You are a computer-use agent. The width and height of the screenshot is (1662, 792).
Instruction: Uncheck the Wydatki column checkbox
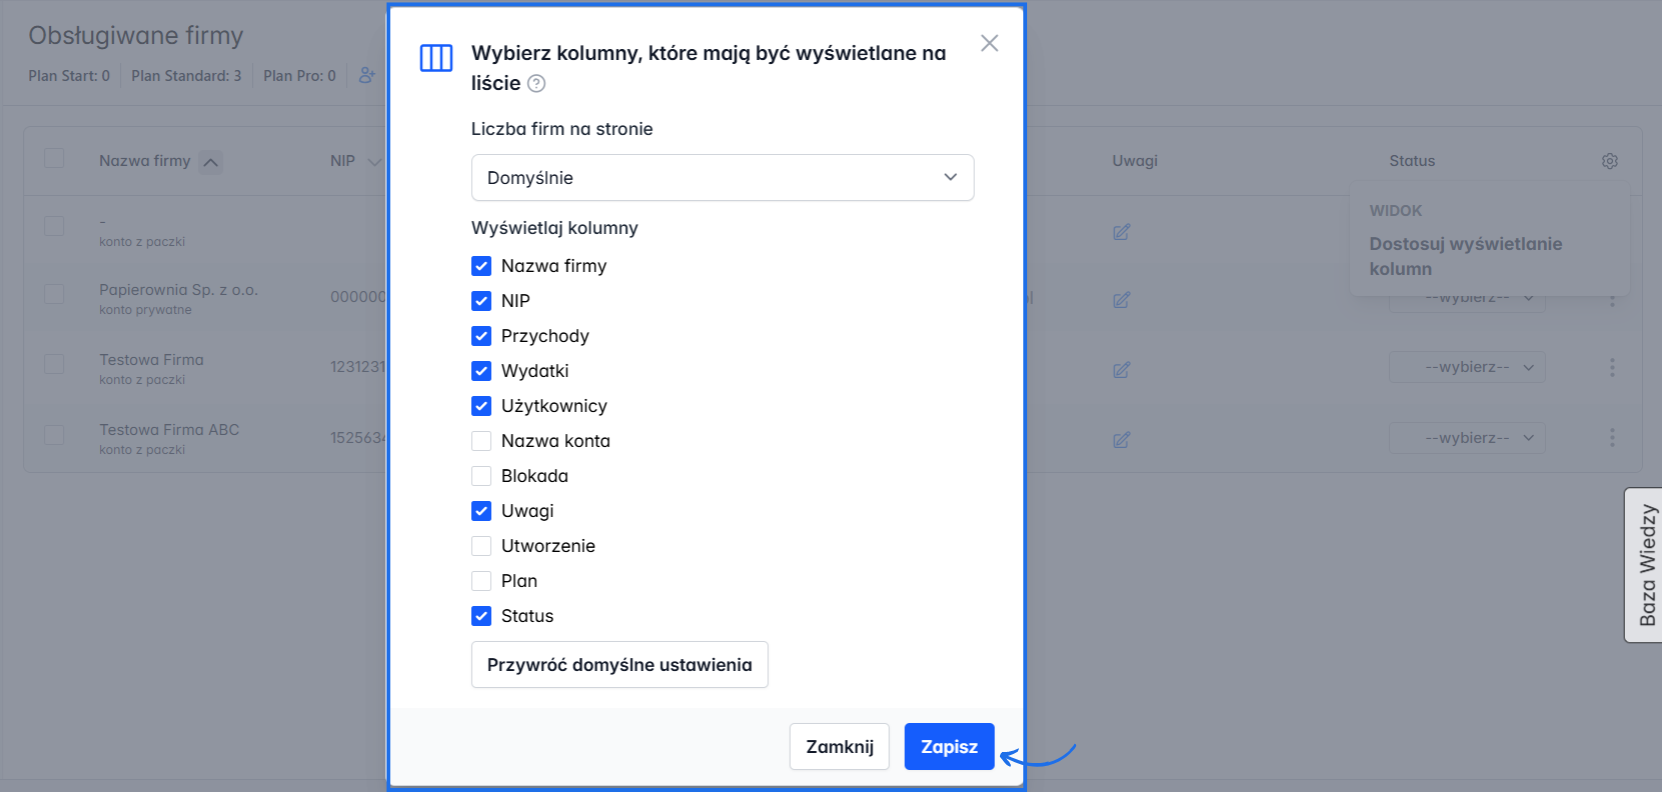pyautogui.click(x=481, y=371)
